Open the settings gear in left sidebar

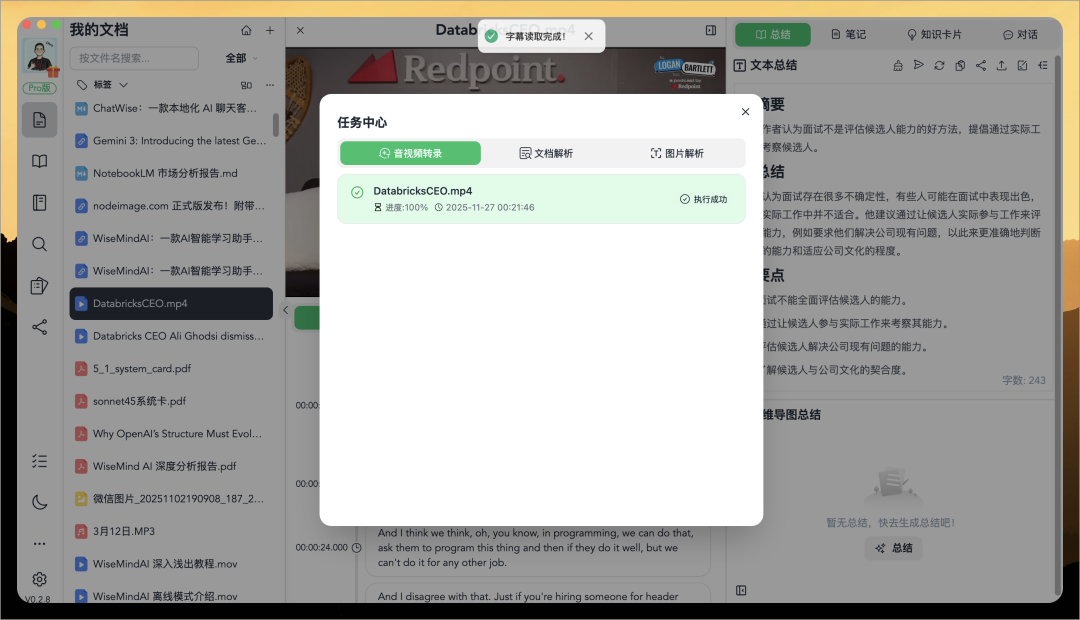tap(39, 579)
